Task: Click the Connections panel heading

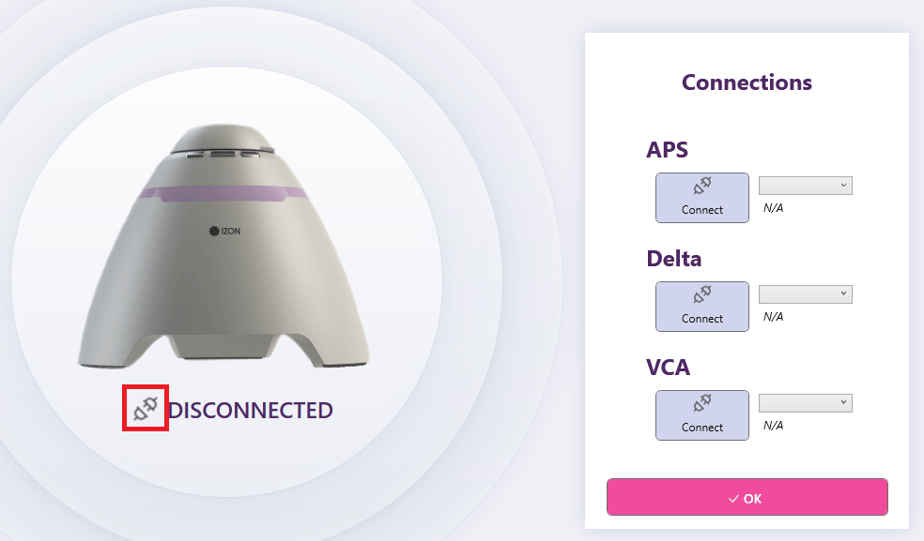Action: click(x=746, y=82)
